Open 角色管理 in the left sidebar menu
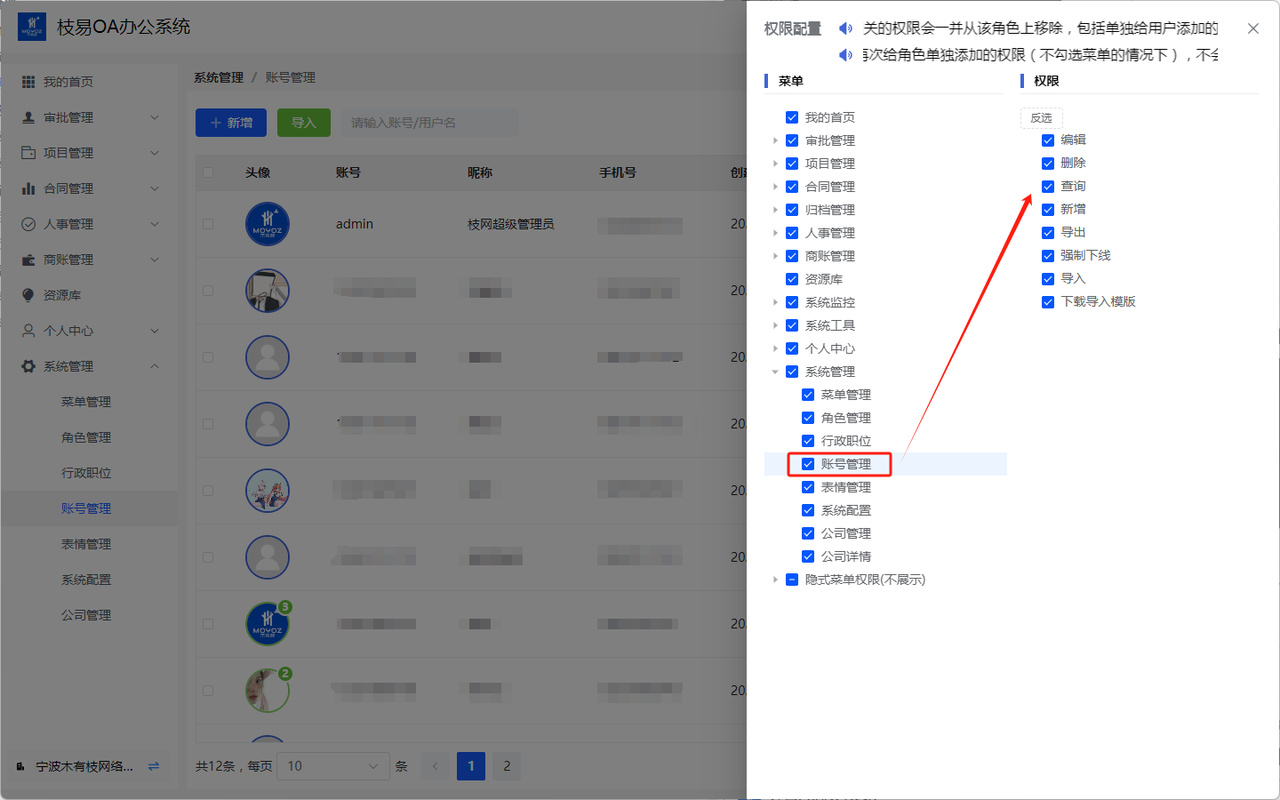The width and height of the screenshot is (1280, 800). coord(86,437)
